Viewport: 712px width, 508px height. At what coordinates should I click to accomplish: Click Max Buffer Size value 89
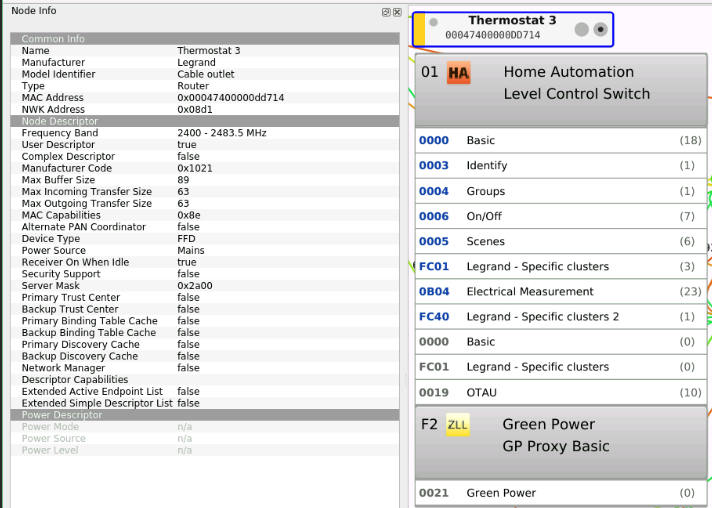pyautogui.click(x=183, y=180)
